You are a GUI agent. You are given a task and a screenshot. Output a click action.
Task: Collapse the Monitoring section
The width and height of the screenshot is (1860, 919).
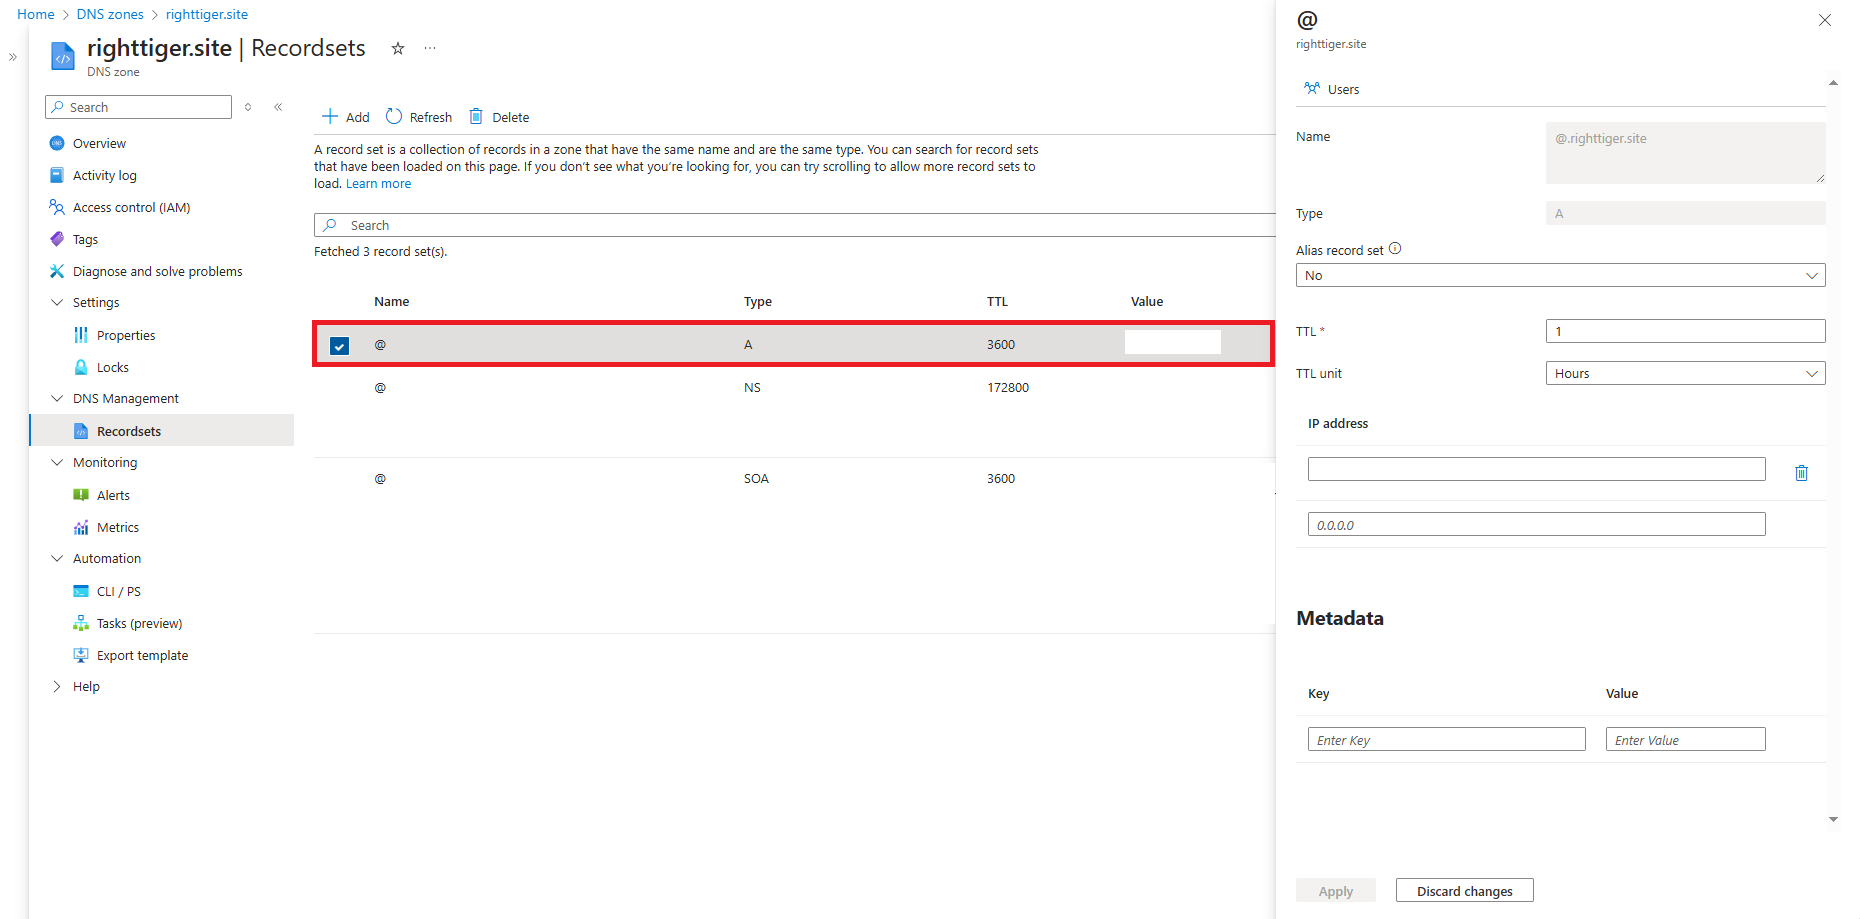tap(57, 462)
